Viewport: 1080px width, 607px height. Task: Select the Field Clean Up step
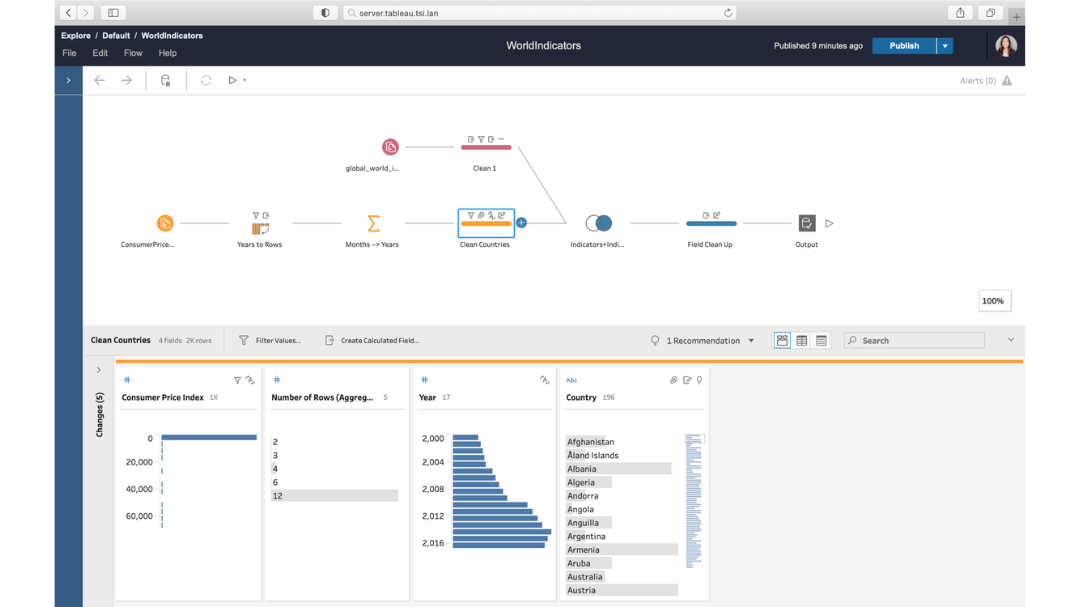click(711, 223)
